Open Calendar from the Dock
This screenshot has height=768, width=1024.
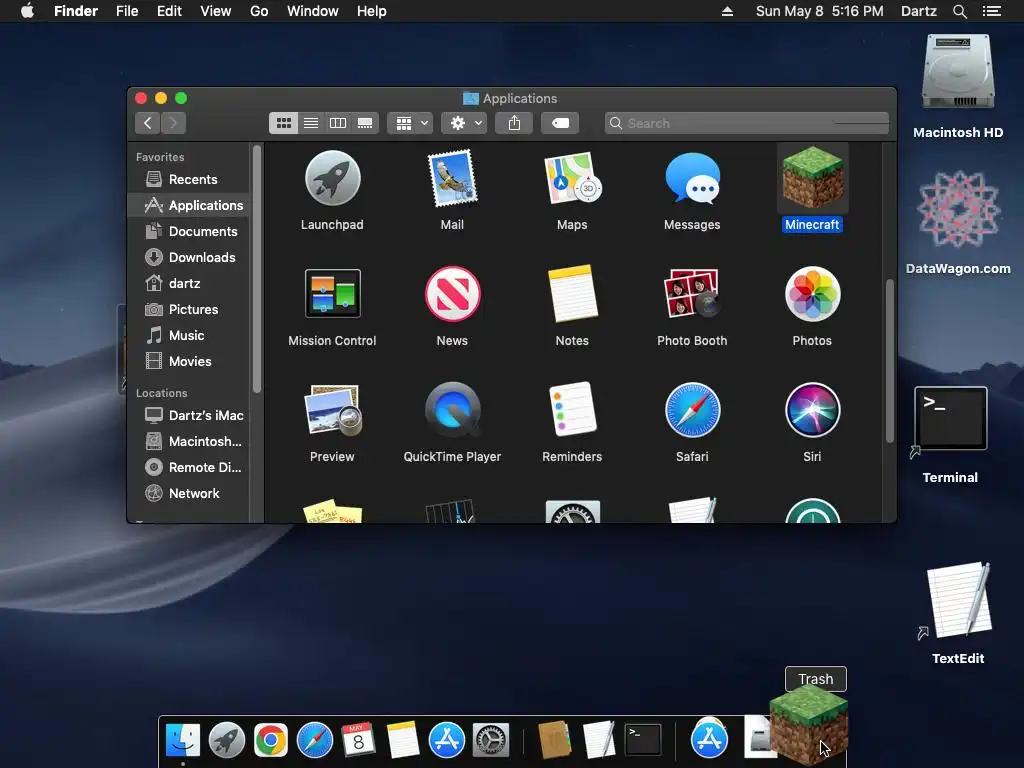tap(359, 741)
